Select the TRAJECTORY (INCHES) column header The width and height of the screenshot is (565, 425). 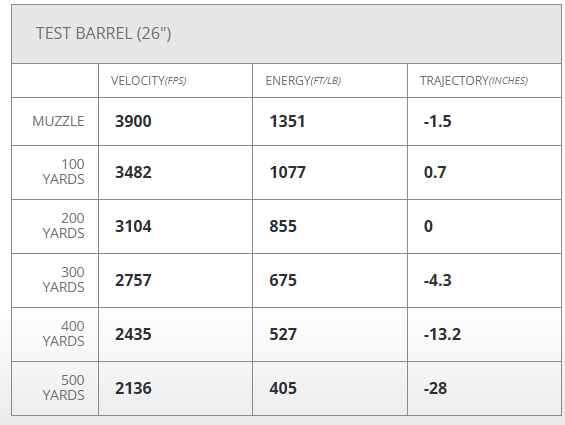pos(474,81)
